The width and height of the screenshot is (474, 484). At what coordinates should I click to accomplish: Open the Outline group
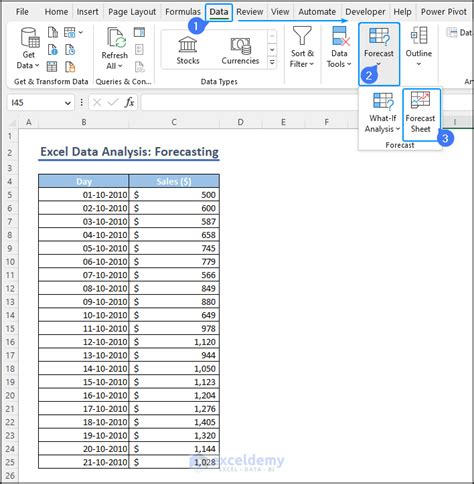click(x=419, y=47)
